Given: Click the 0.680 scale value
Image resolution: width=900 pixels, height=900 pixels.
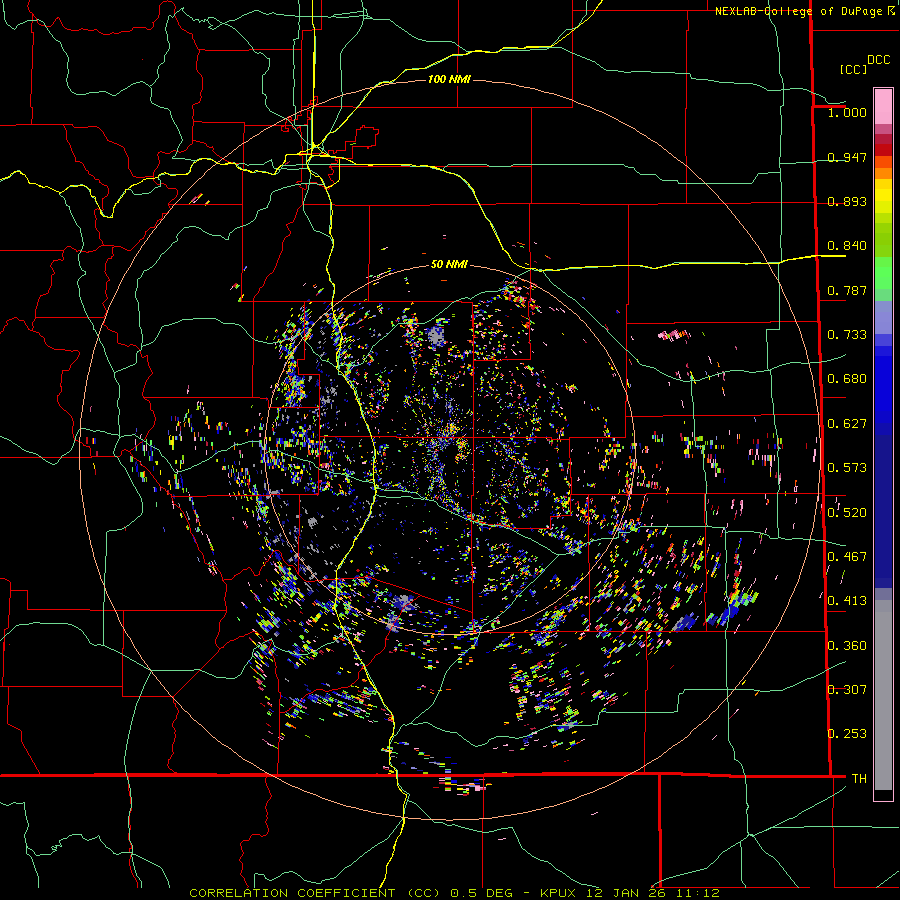Looking at the screenshot, I should 847,379.
